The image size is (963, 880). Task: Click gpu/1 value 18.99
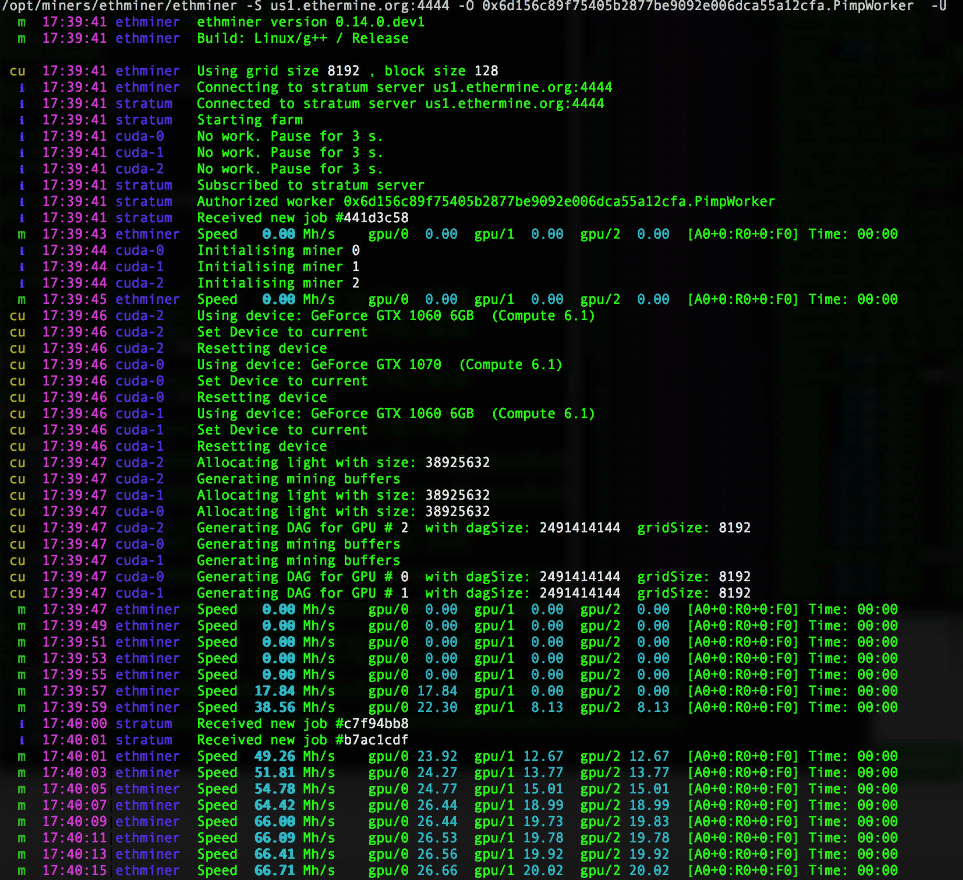(544, 805)
